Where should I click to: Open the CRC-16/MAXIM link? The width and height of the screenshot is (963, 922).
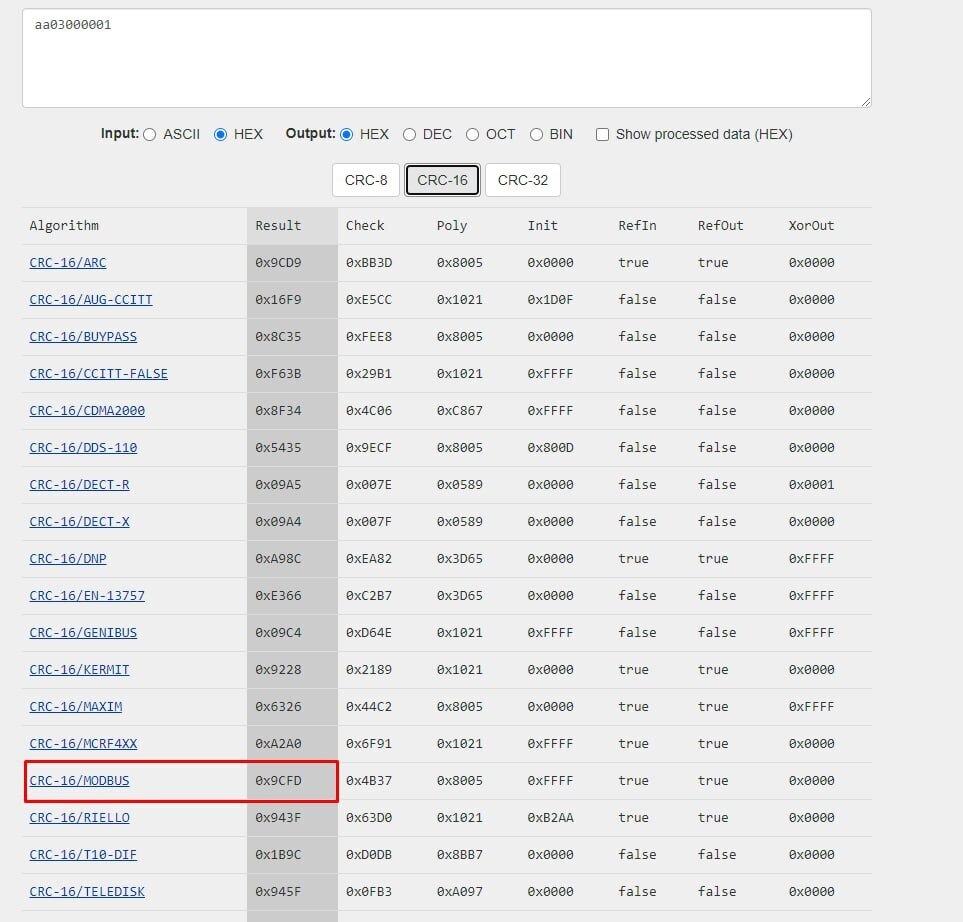76,706
